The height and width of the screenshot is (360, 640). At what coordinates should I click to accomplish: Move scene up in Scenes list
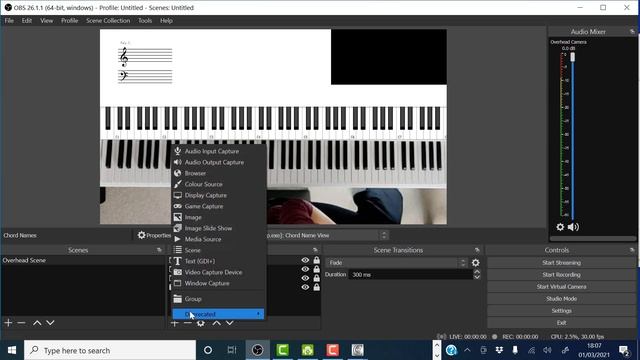point(37,323)
